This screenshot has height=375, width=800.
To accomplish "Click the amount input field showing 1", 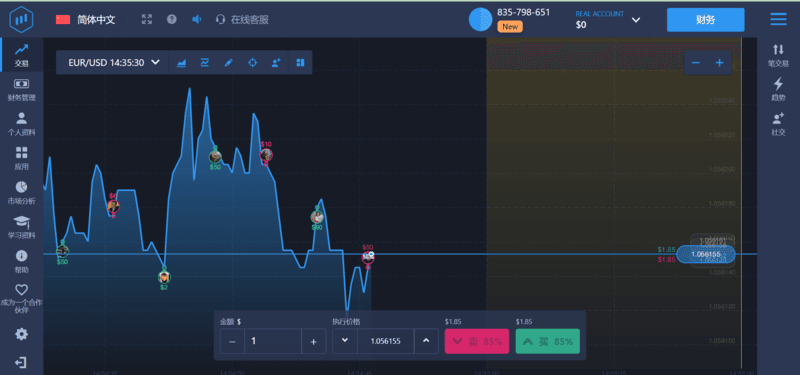I will pyautogui.click(x=273, y=341).
